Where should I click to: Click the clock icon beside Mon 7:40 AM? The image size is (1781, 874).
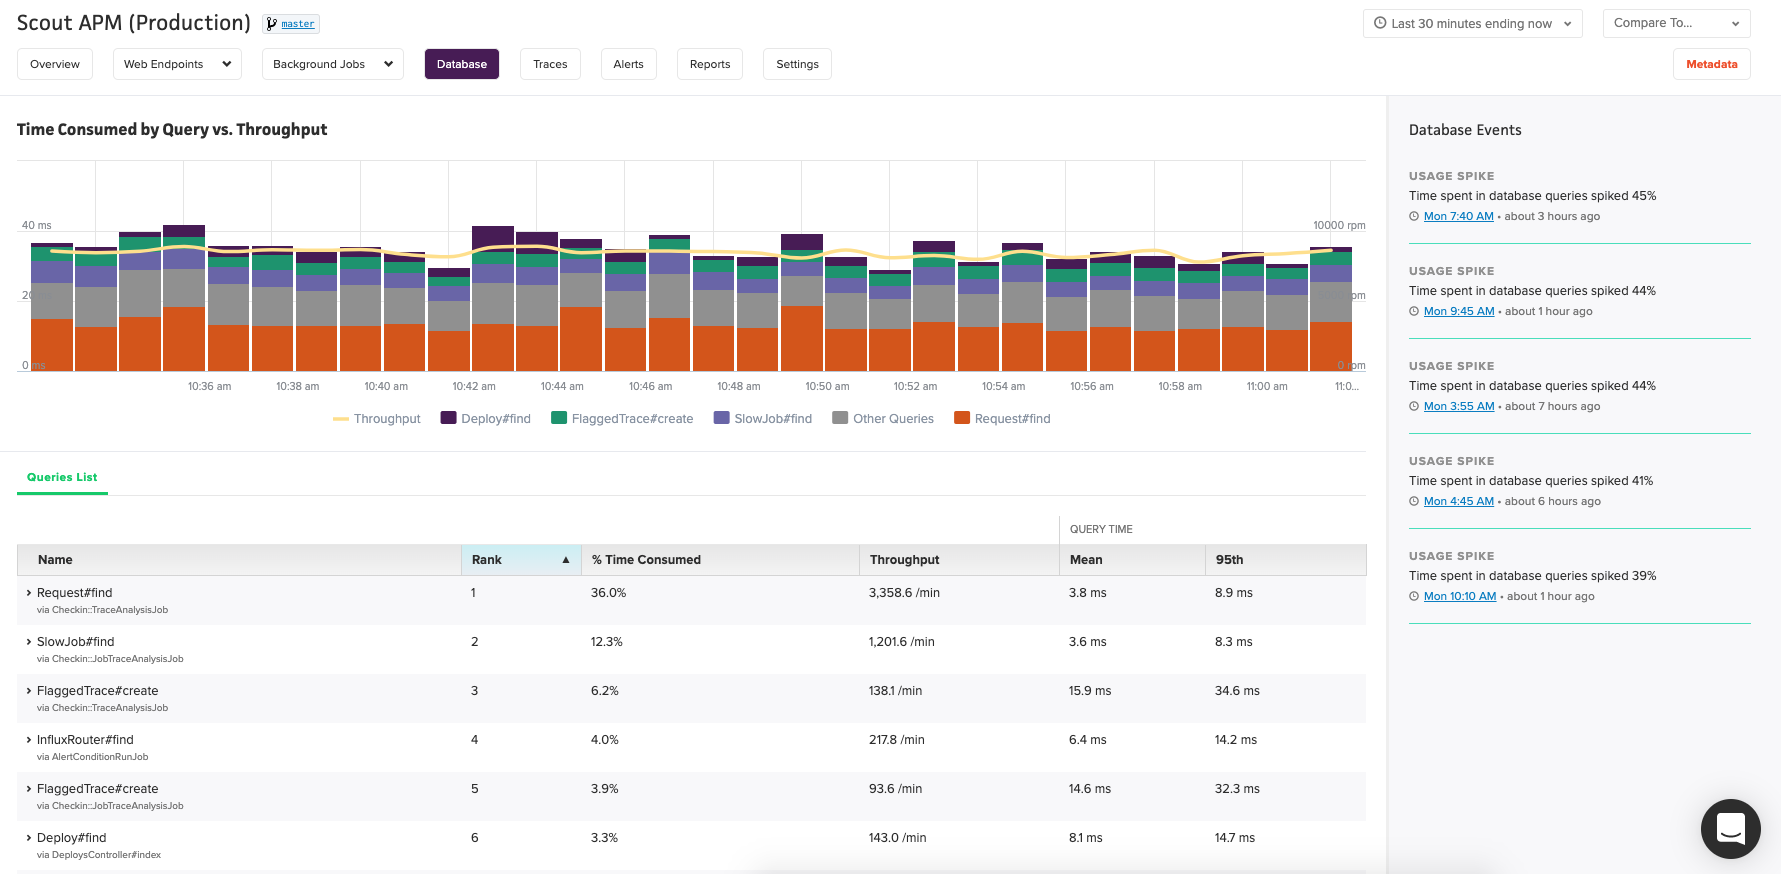tap(1414, 216)
